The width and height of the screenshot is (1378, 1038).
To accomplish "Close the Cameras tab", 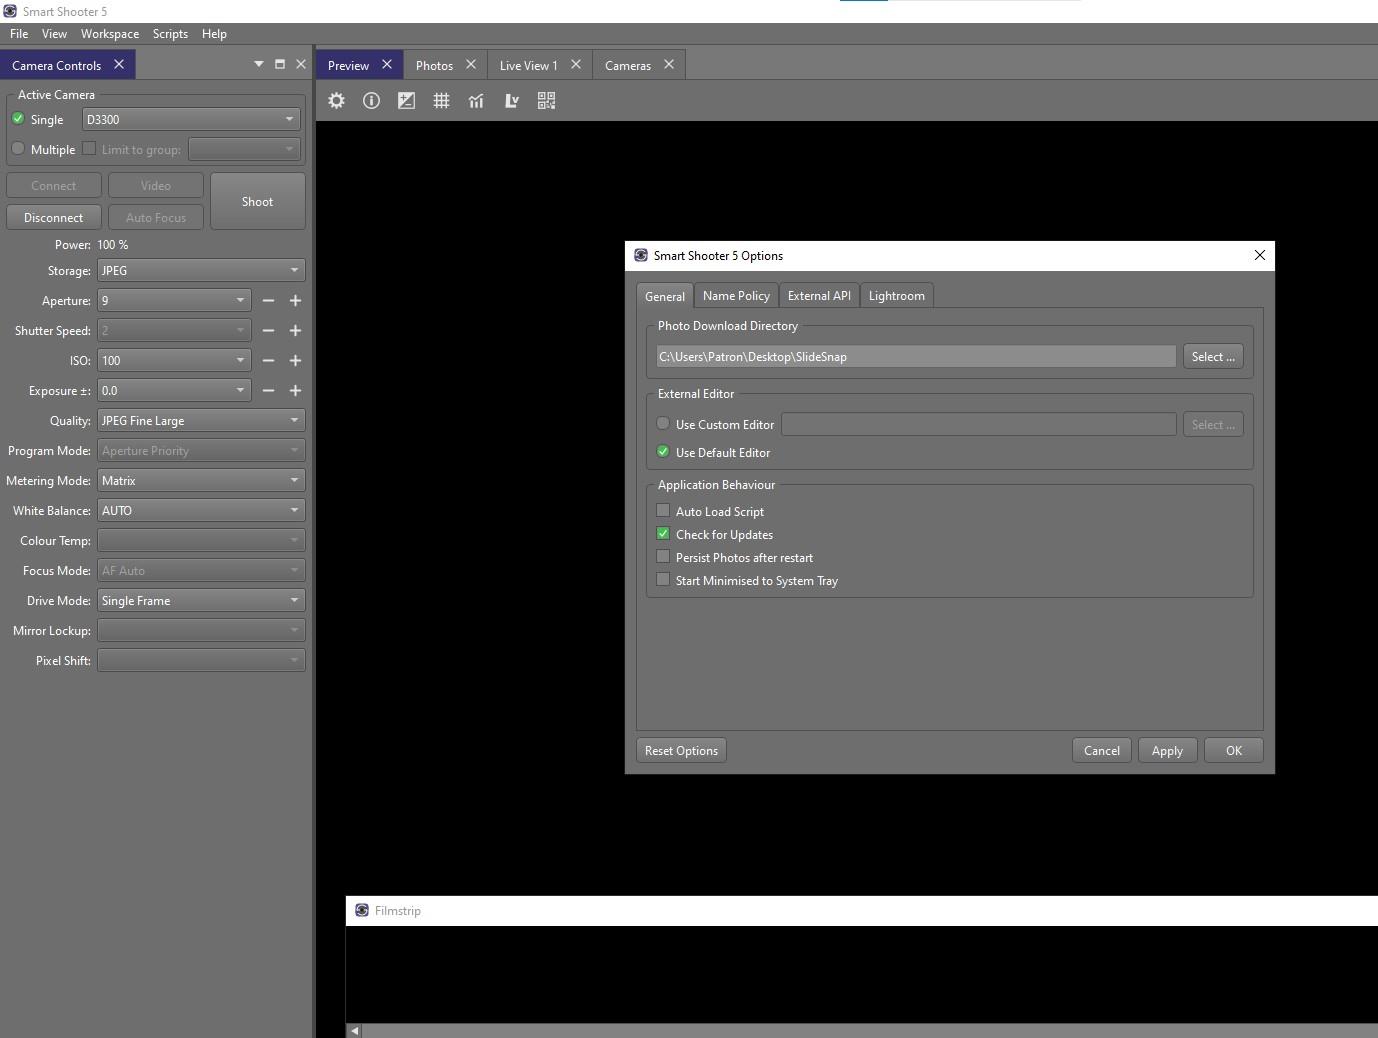I will (x=669, y=64).
